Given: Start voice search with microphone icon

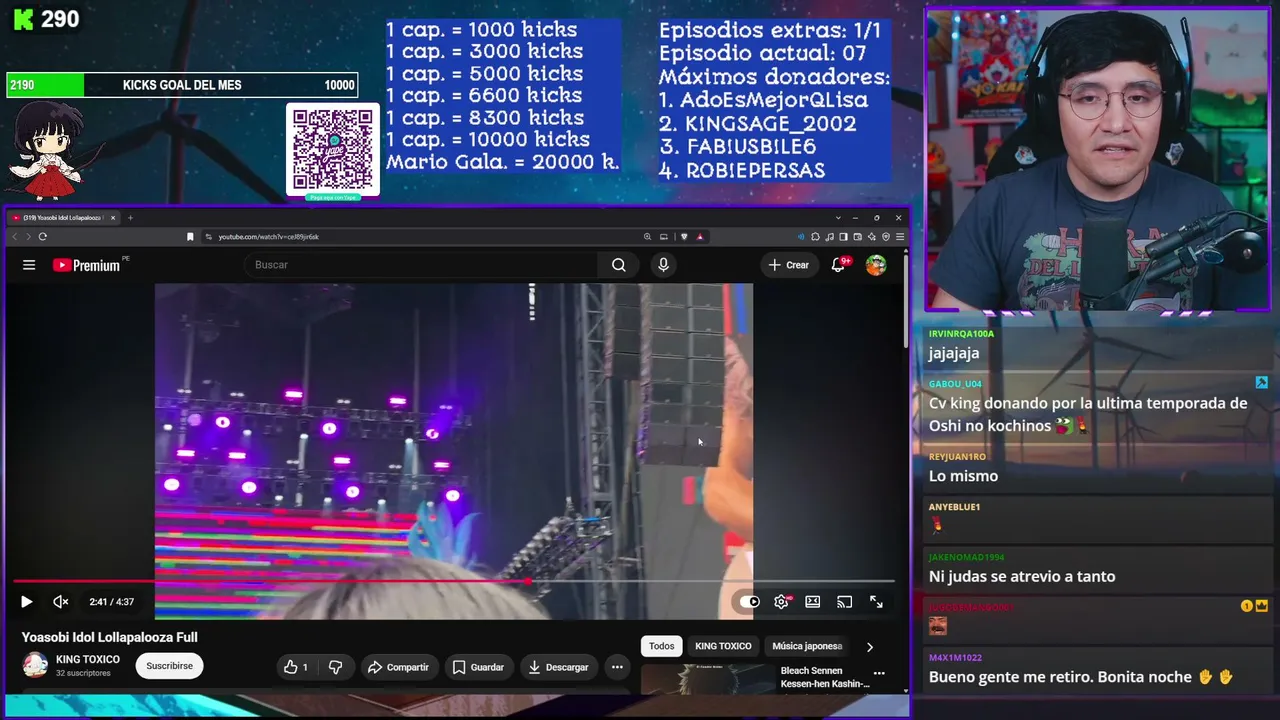Looking at the screenshot, I should (663, 265).
